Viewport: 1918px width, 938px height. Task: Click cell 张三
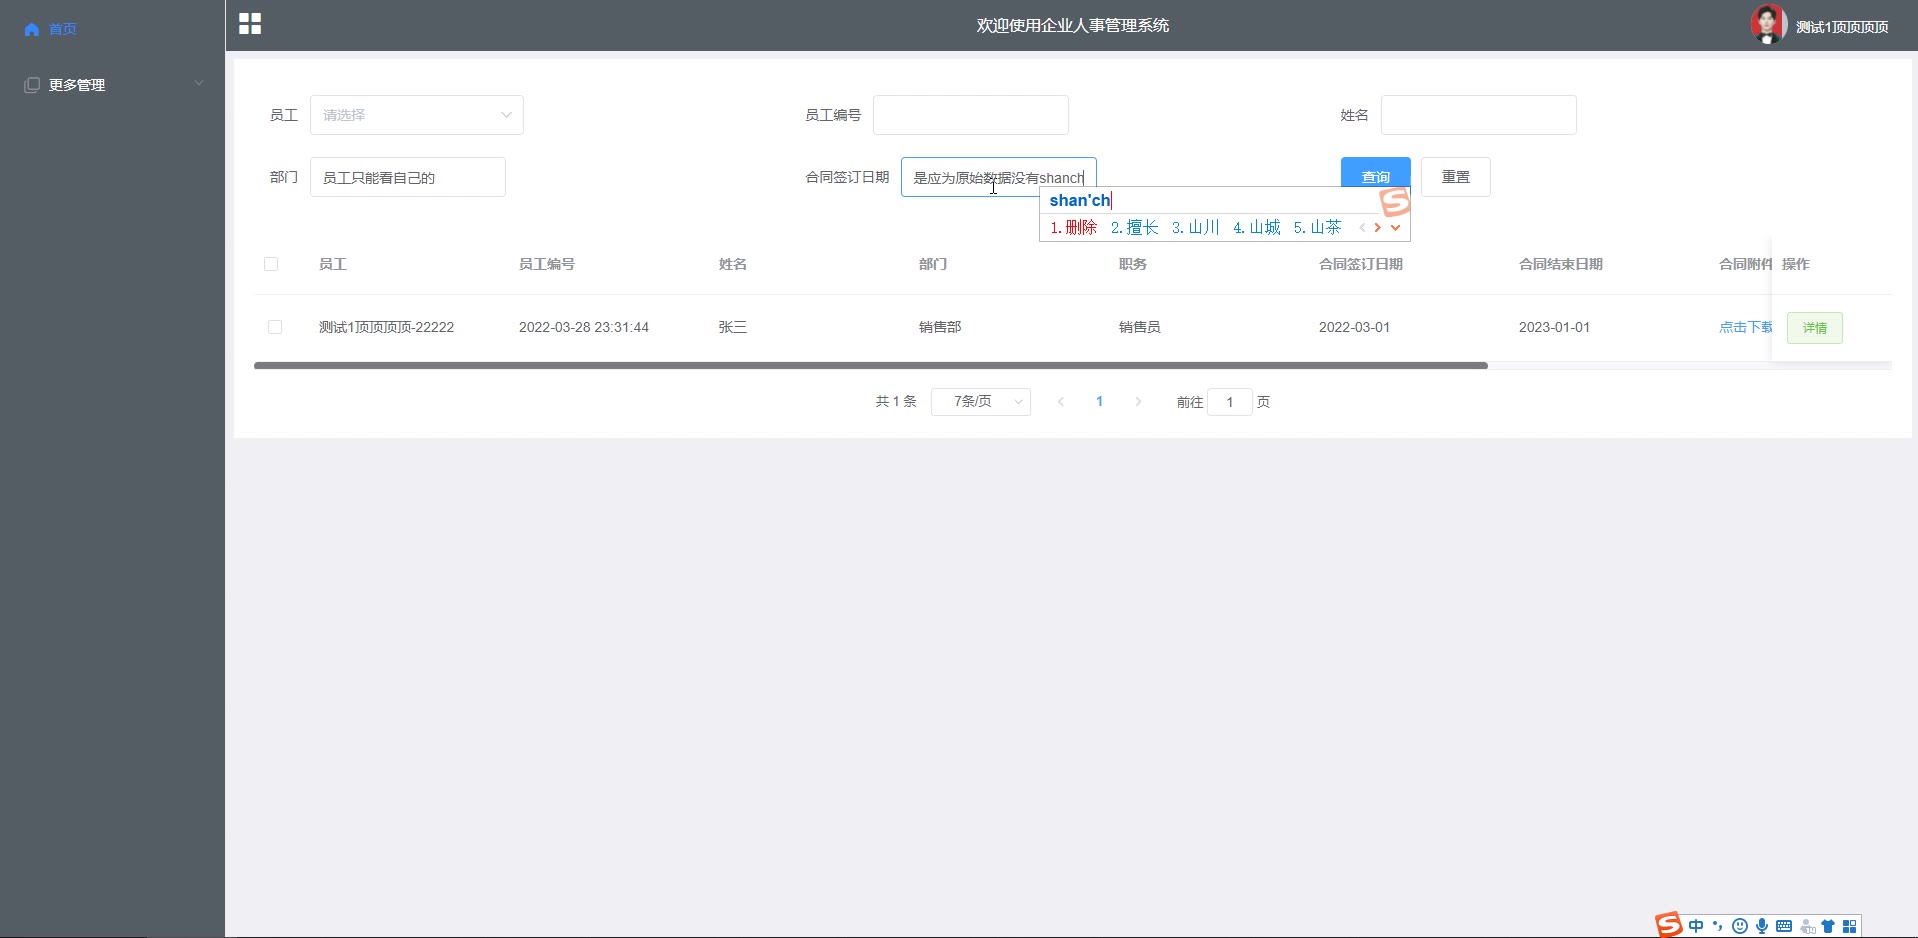(733, 327)
